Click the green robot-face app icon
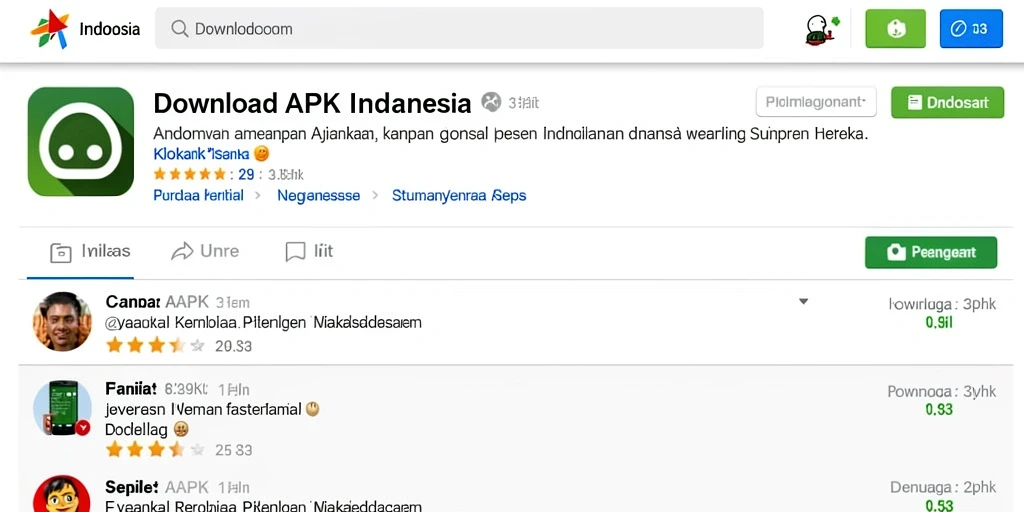 coord(81,142)
